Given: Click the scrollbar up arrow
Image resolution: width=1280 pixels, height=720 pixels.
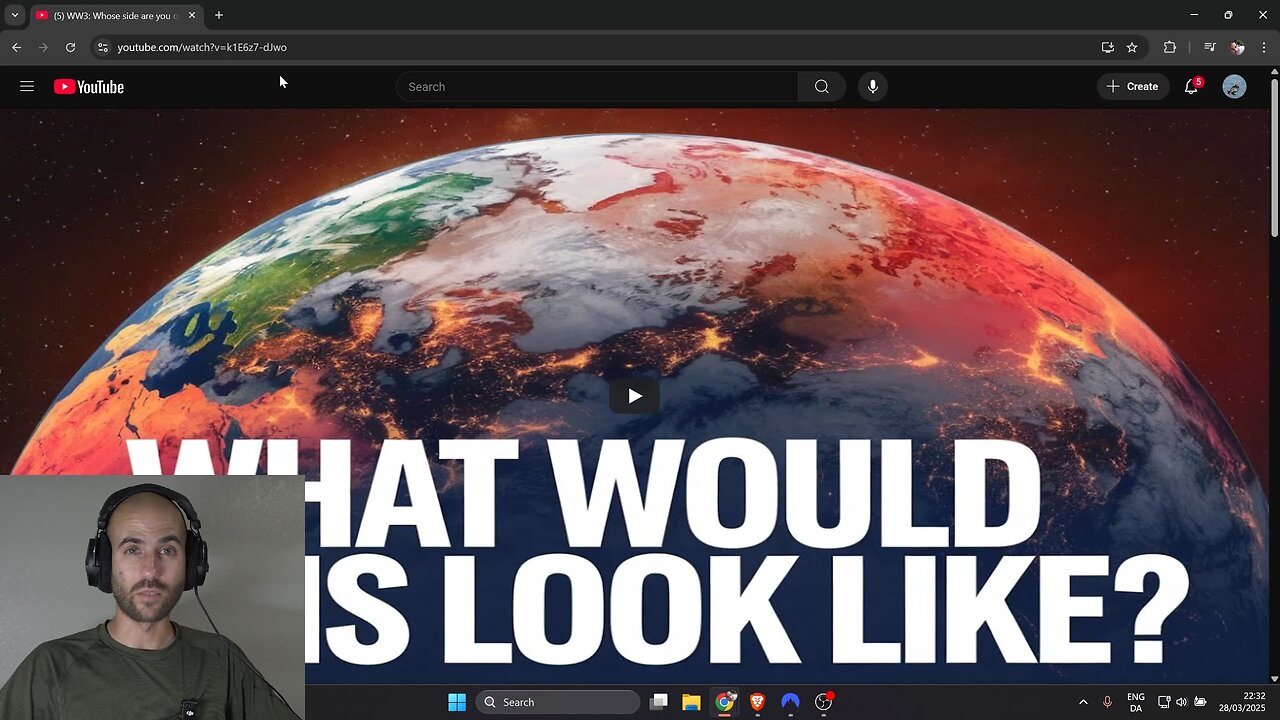Looking at the screenshot, I should [1274, 71].
